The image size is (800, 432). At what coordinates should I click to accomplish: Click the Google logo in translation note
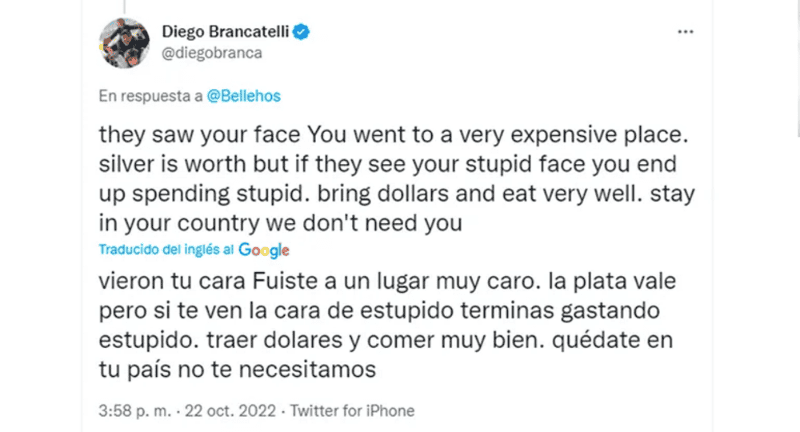point(264,249)
